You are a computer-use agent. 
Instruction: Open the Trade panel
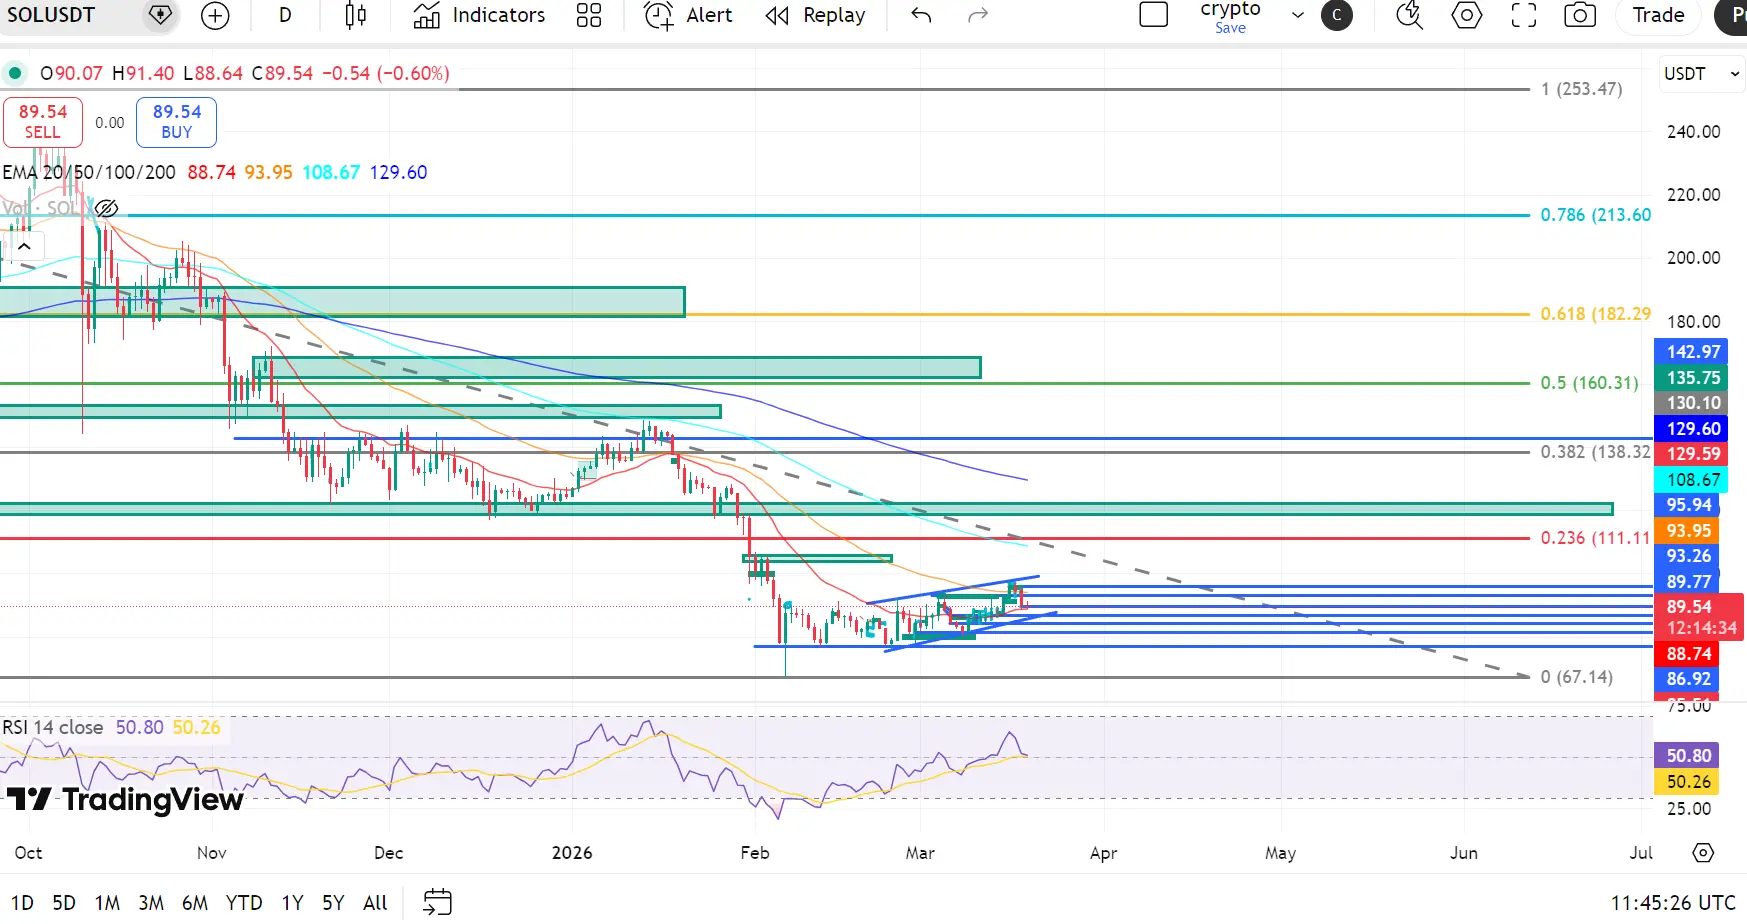pos(1658,15)
